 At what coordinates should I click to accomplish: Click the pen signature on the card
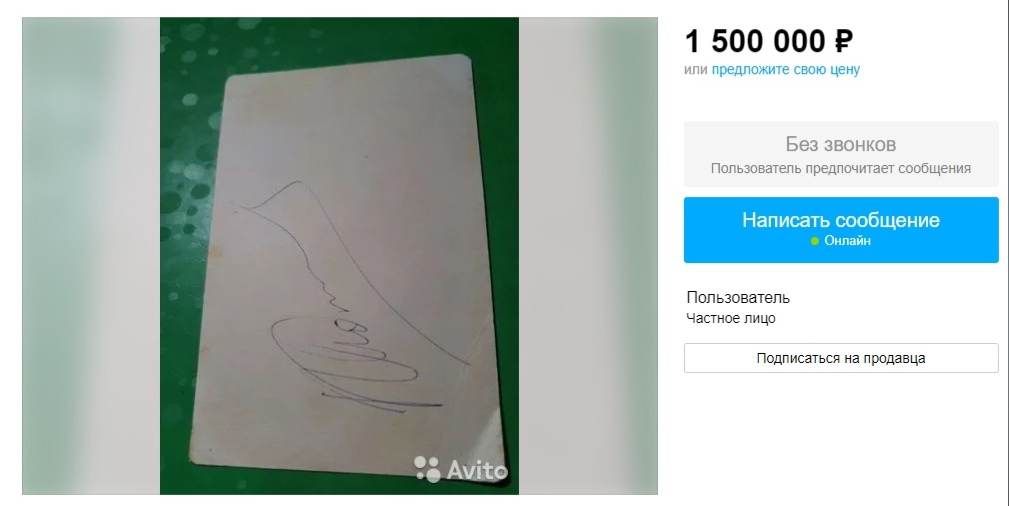coord(351,299)
